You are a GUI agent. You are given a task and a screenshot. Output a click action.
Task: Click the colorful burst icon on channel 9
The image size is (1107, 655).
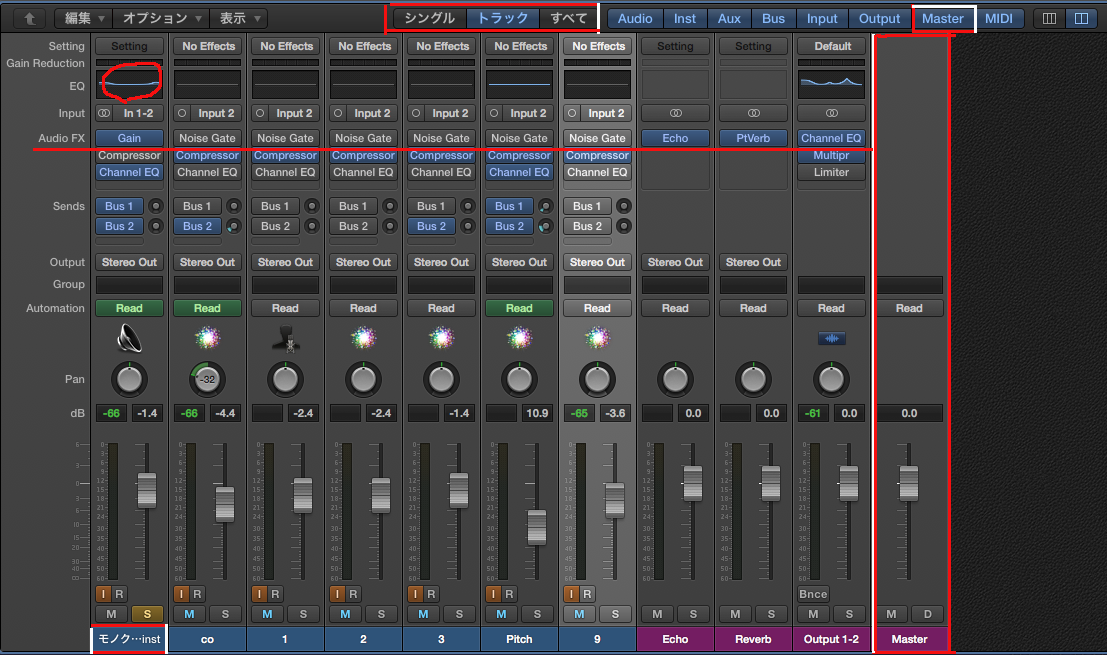597,338
